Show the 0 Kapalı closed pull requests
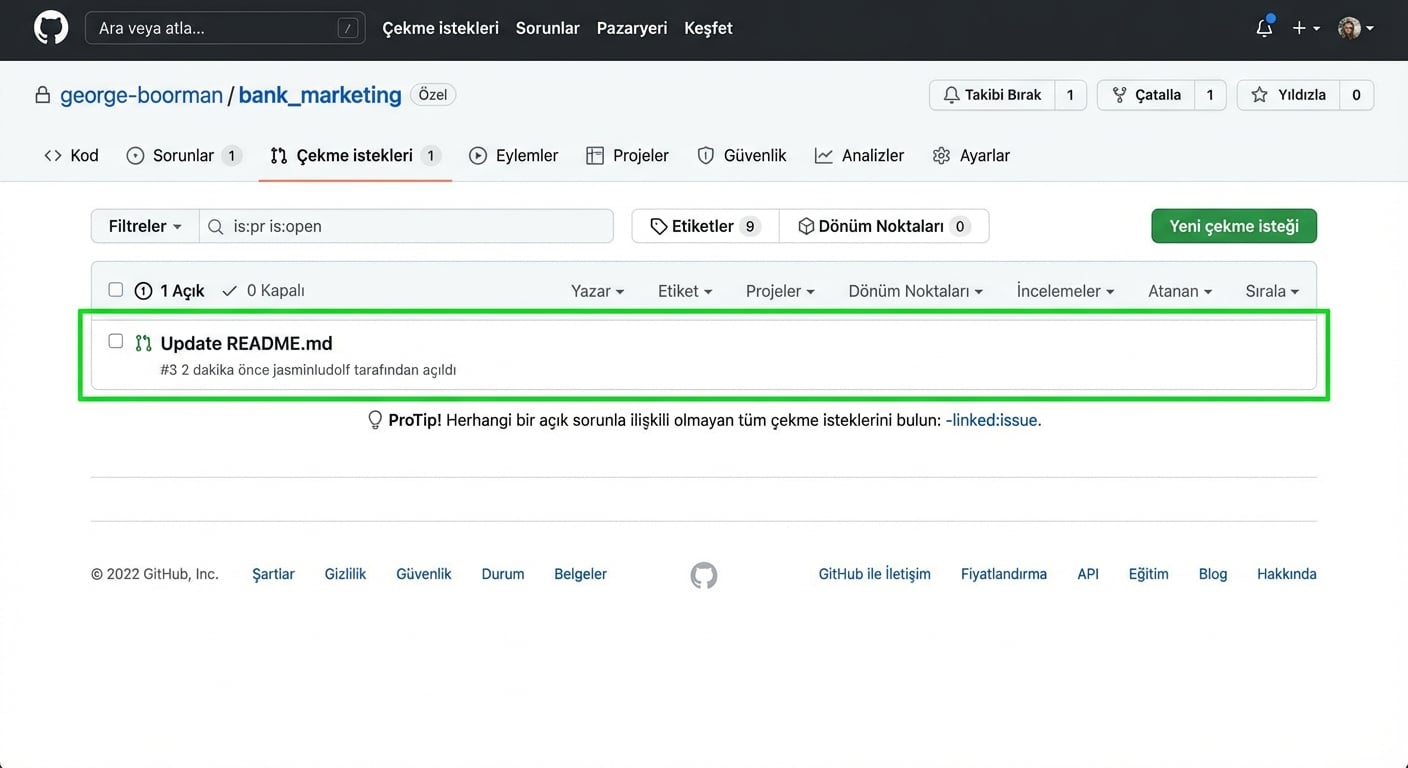The width and height of the screenshot is (1408, 768). (264, 291)
